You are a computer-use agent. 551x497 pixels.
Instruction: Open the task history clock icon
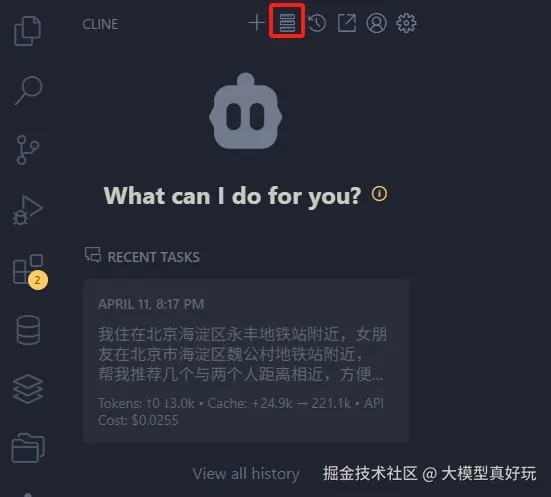click(317, 23)
